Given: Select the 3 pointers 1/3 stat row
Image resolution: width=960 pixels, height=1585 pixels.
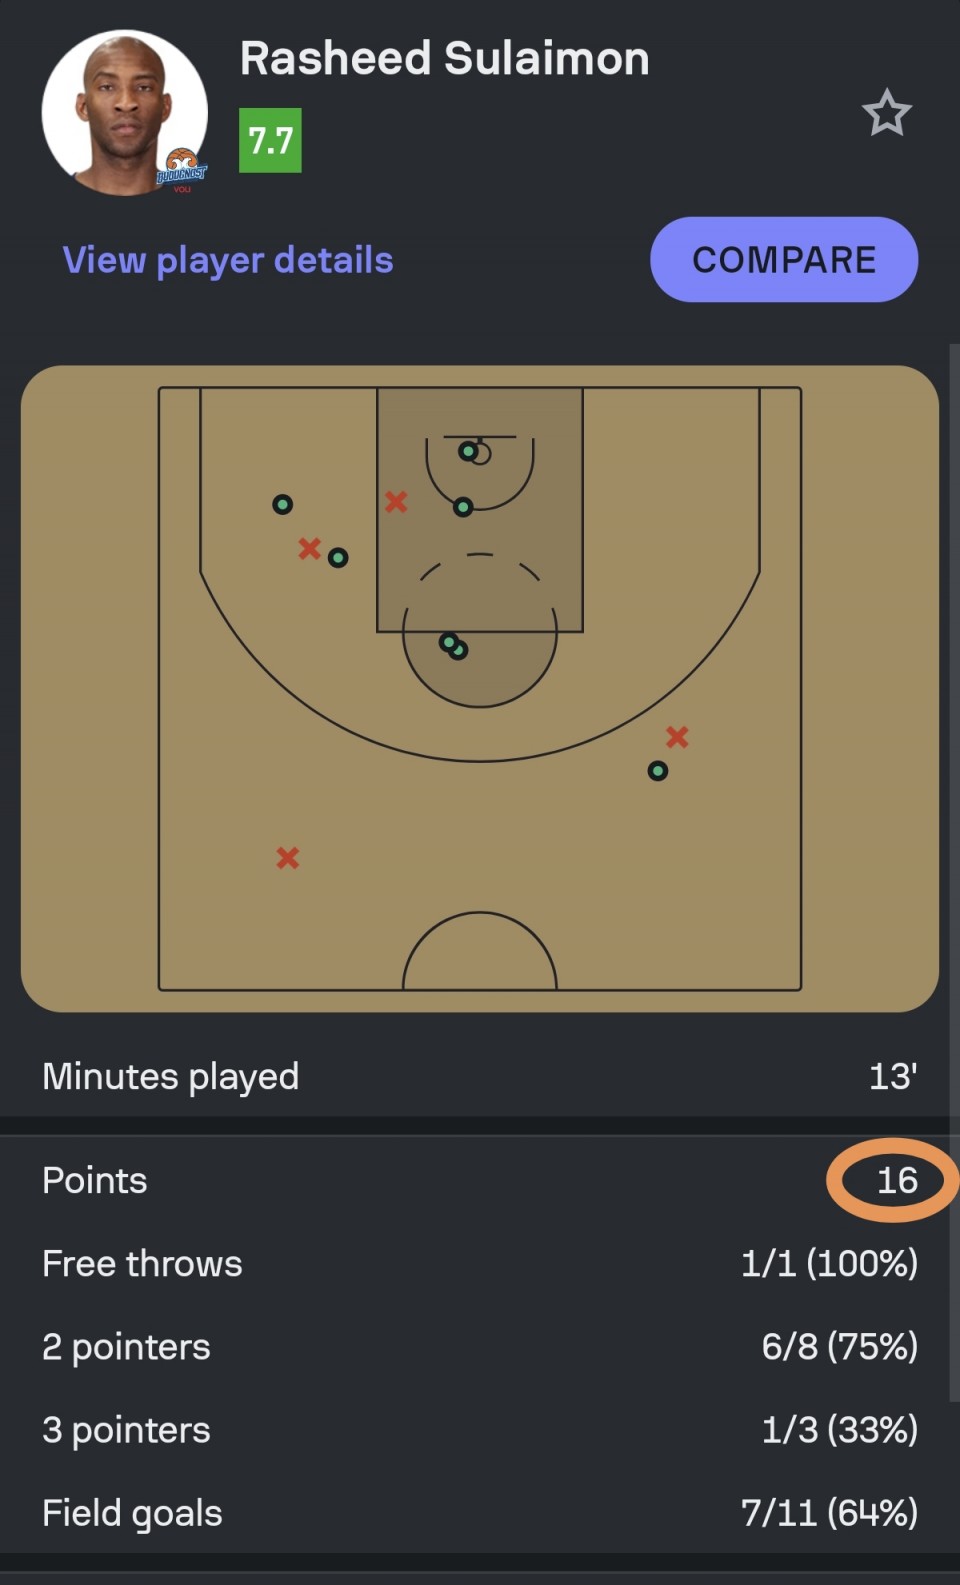Looking at the screenshot, I should (480, 1430).
